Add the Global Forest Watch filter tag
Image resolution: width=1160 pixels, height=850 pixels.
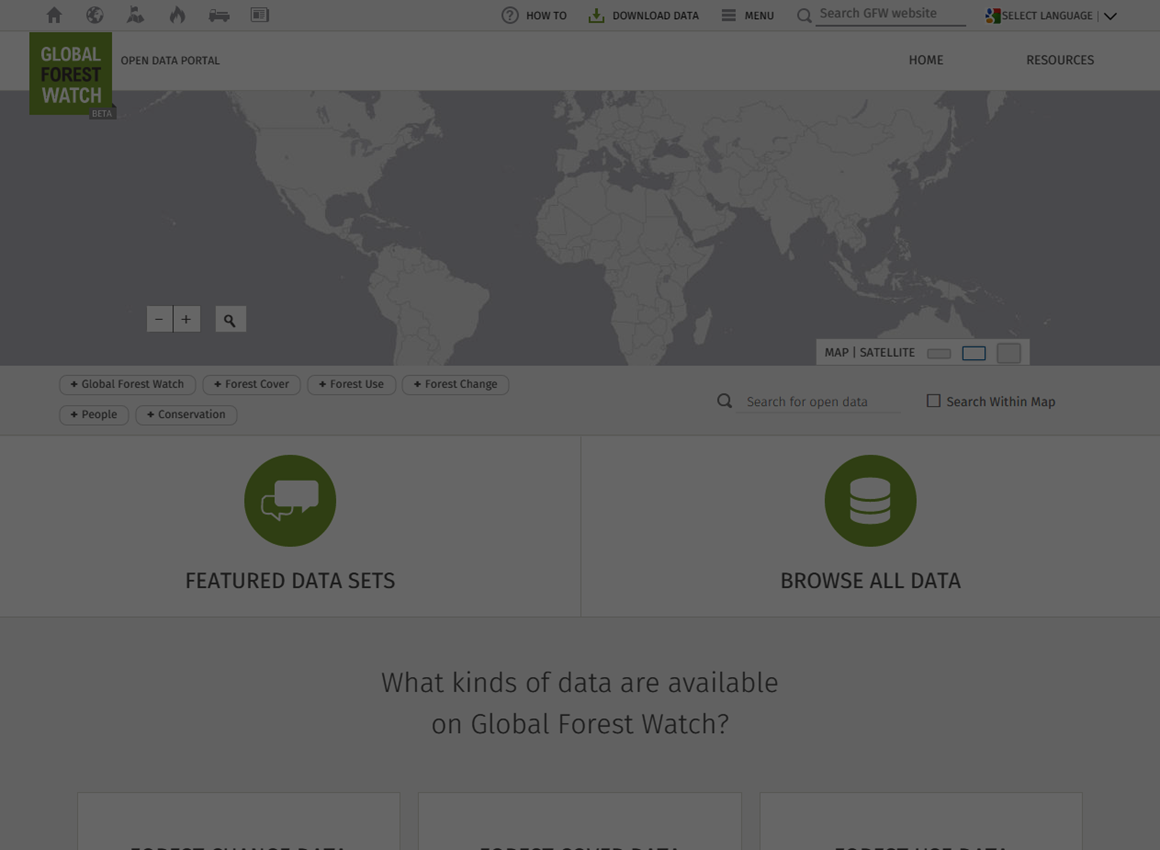coord(127,385)
